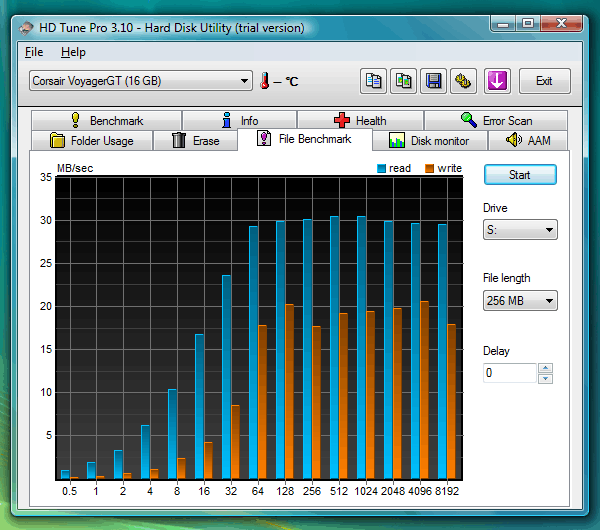Image resolution: width=600 pixels, height=530 pixels.
Task: Click the Exit button
Action: [x=545, y=81]
